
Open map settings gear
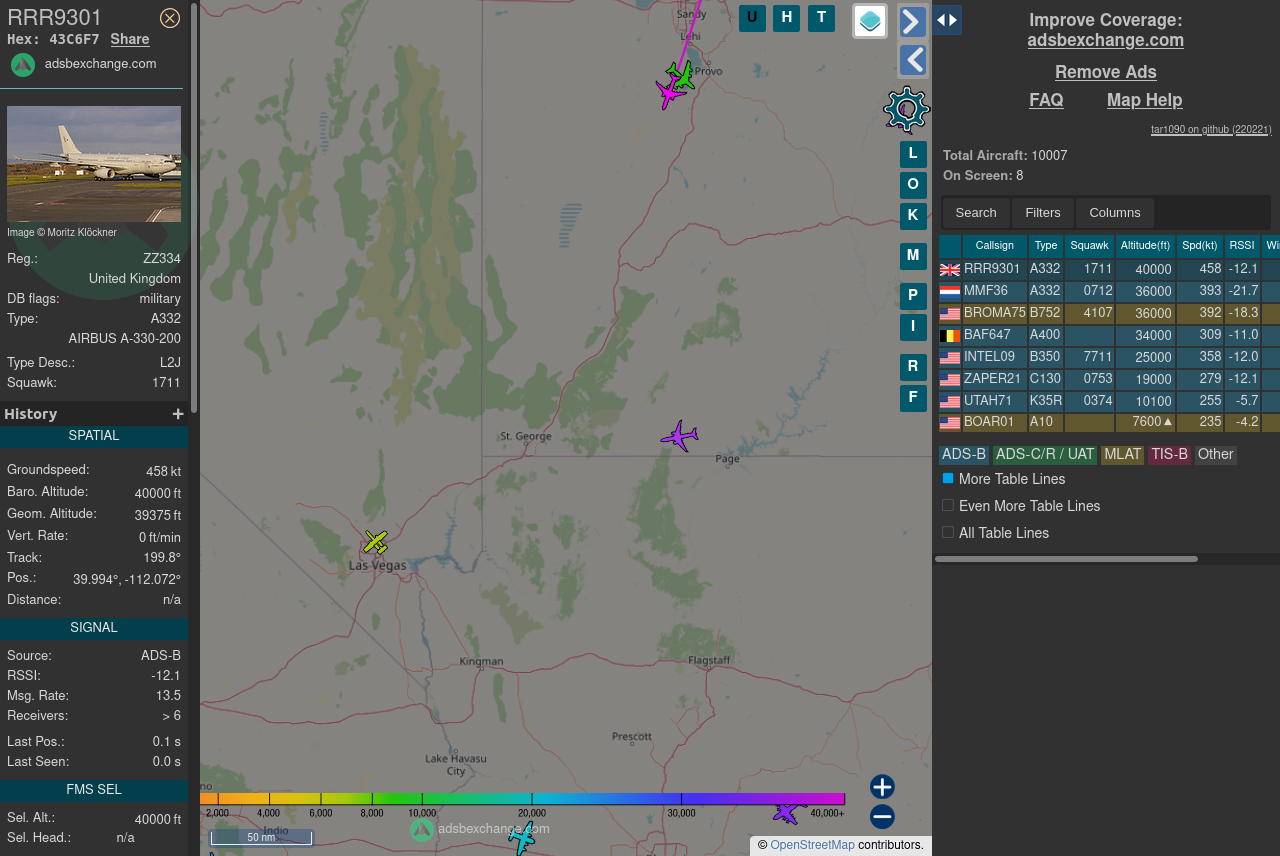click(906, 110)
